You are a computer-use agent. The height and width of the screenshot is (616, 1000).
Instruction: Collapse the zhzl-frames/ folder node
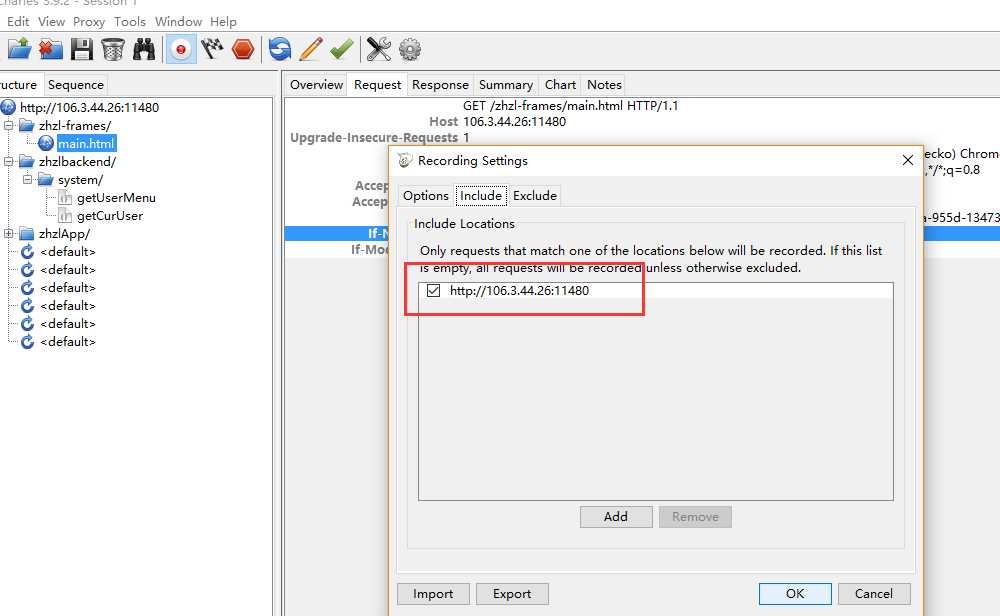pyautogui.click(x=9, y=126)
